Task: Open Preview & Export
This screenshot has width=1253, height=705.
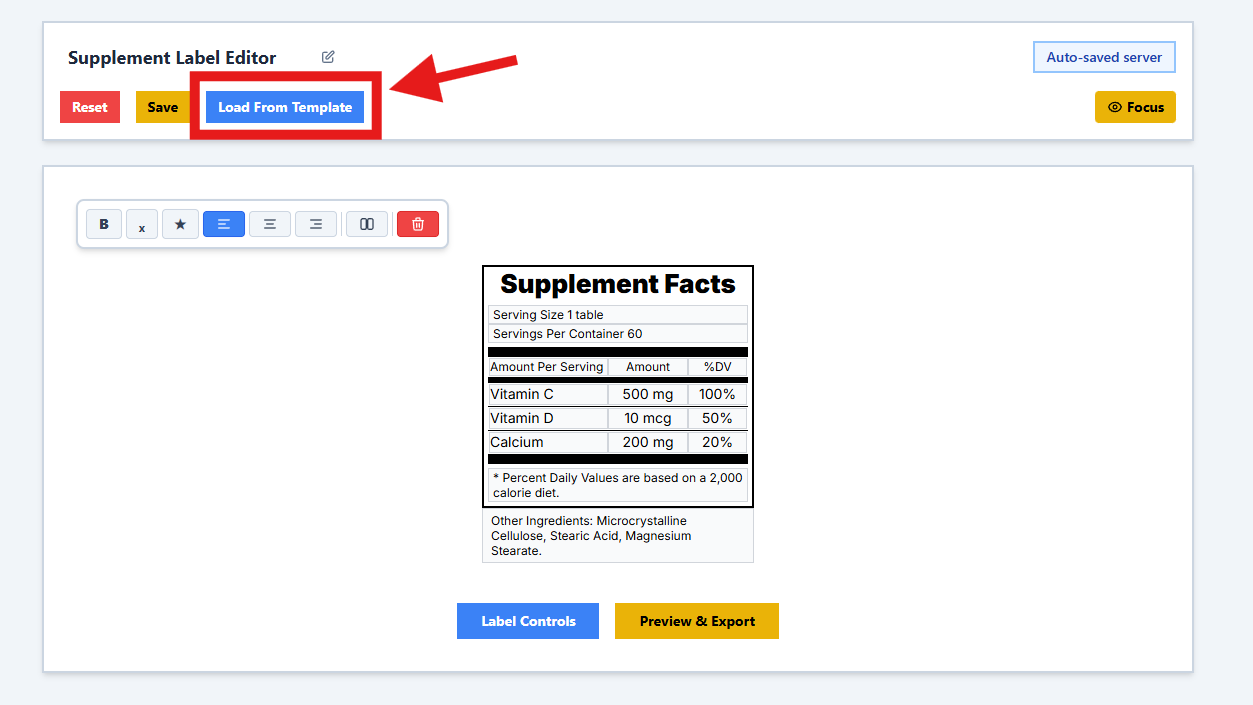Action: coord(697,621)
